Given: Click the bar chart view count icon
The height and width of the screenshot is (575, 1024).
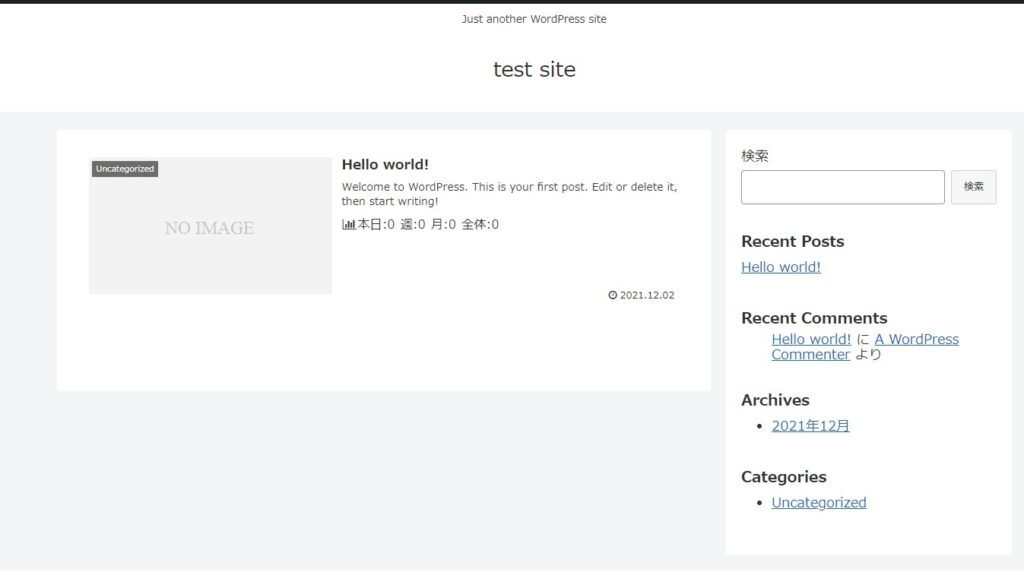Looking at the screenshot, I should (349, 225).
